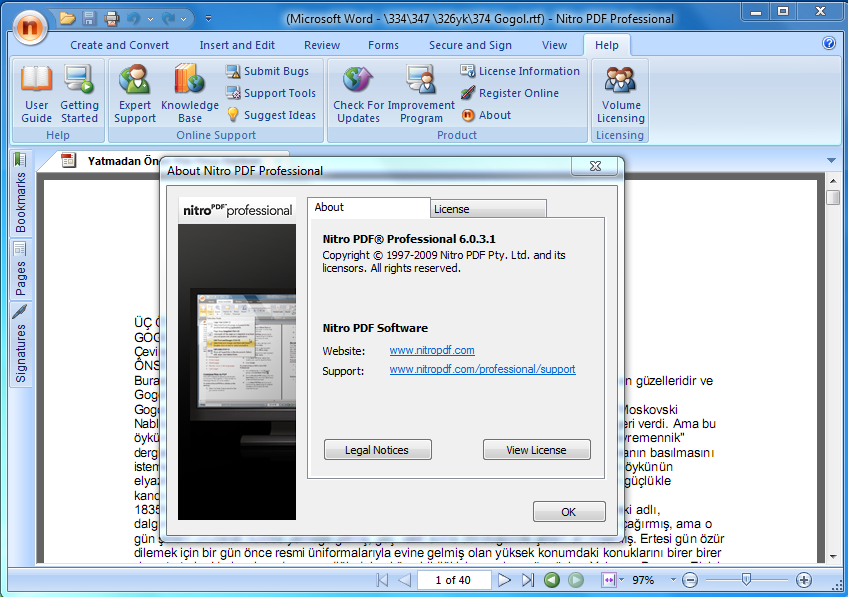The height and width of the screenshot is (597, 848).
Task: Check For Updates
Action: click(x=356, y=90)
